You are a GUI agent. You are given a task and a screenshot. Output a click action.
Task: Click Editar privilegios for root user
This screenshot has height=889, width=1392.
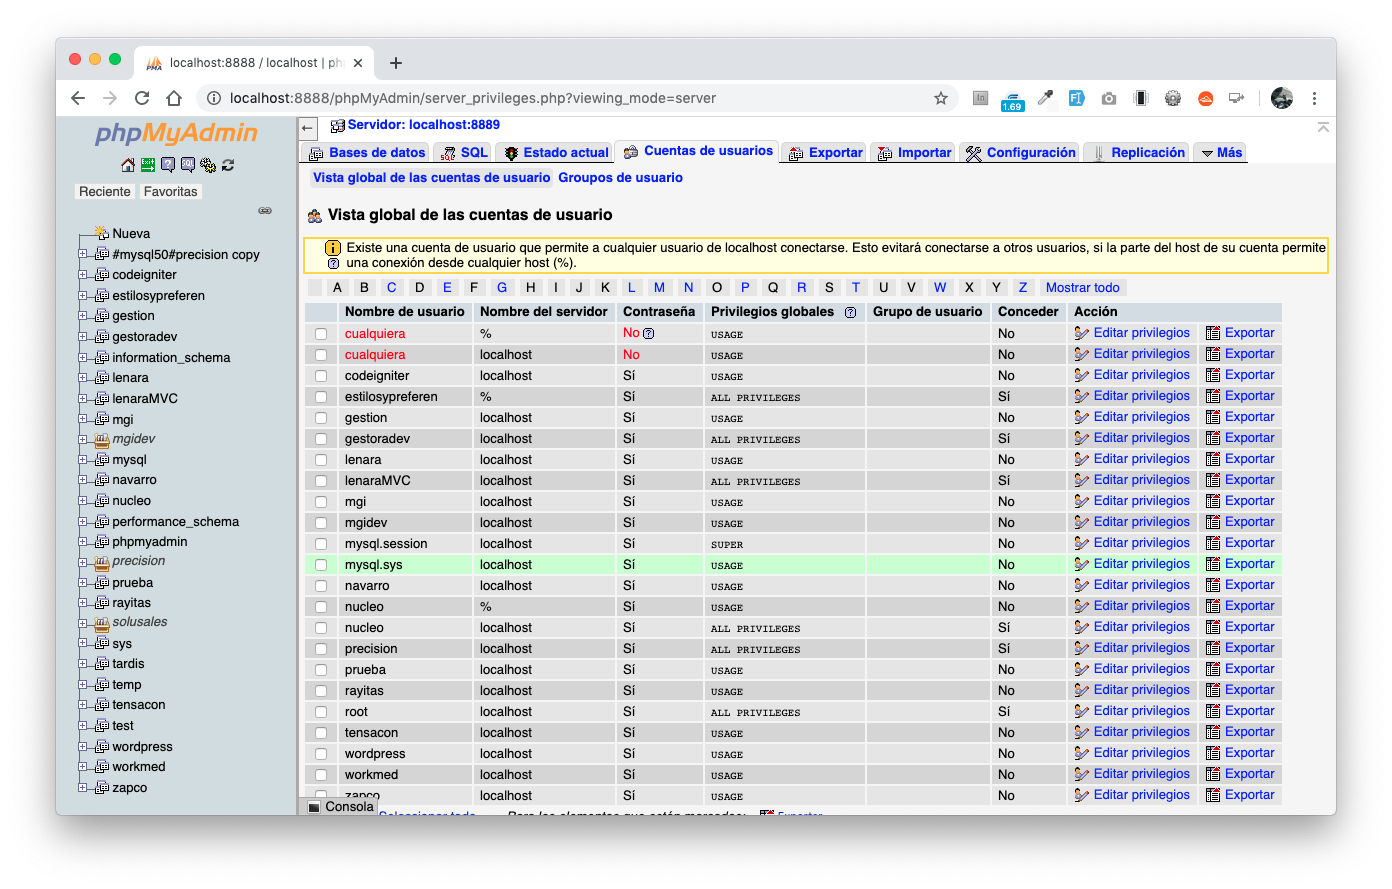[1132, 711]
